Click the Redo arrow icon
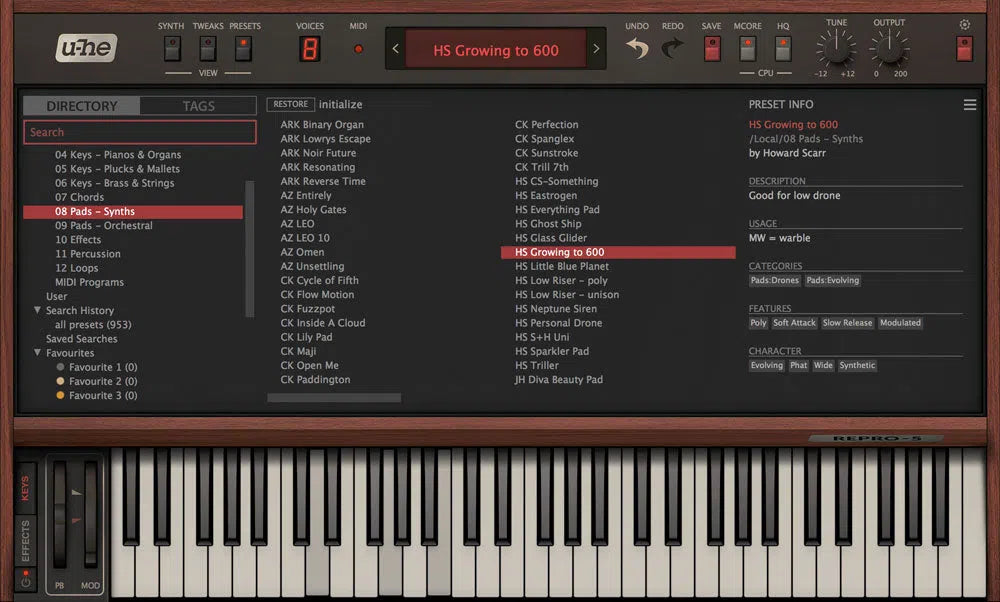Viewport: 1000px width, 602px height. pyautogui.click(x=673, y=48)
